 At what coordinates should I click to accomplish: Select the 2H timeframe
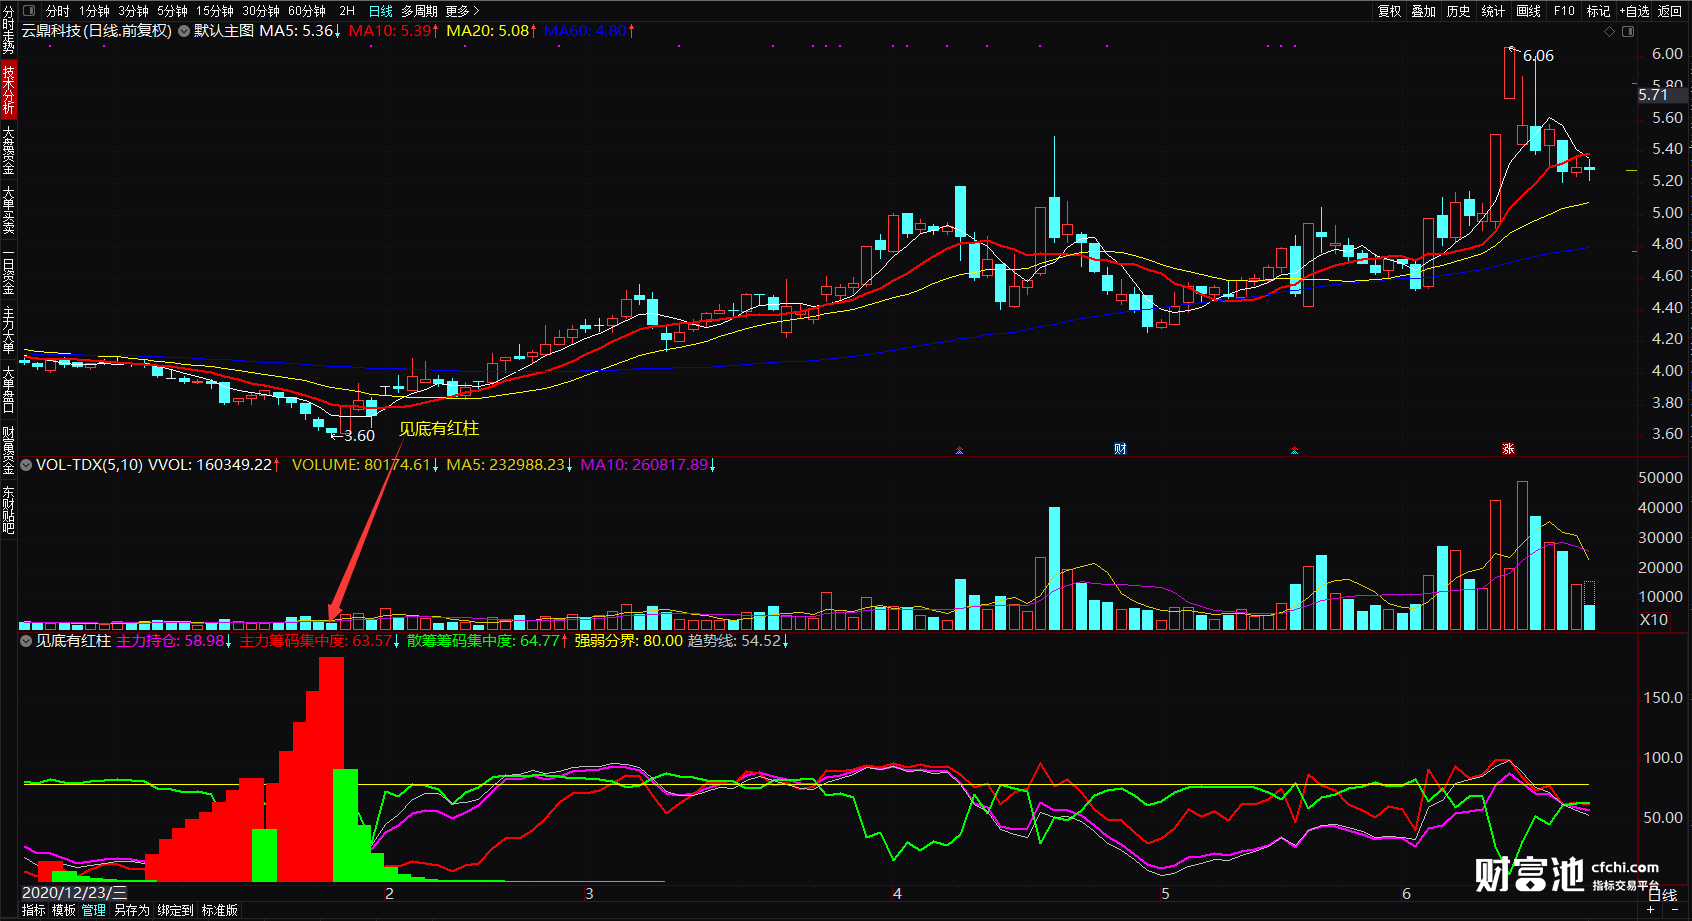tap(347, 11)
